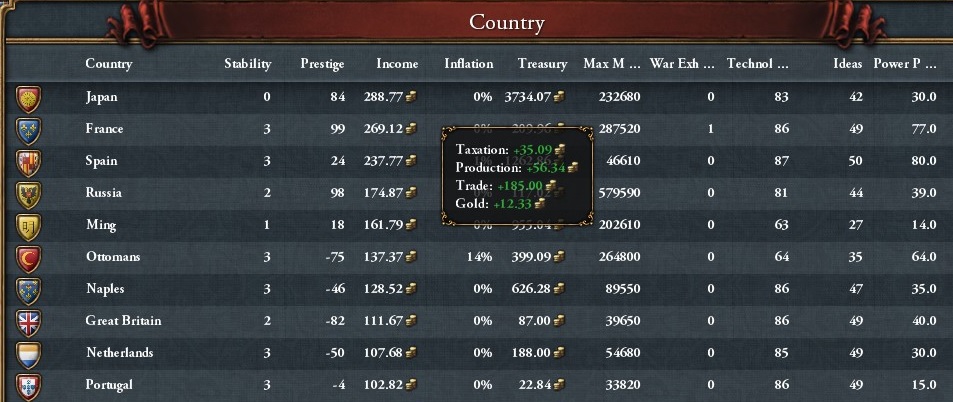
Task: Click the Inflation column header
Action: [x=469, y=64]
